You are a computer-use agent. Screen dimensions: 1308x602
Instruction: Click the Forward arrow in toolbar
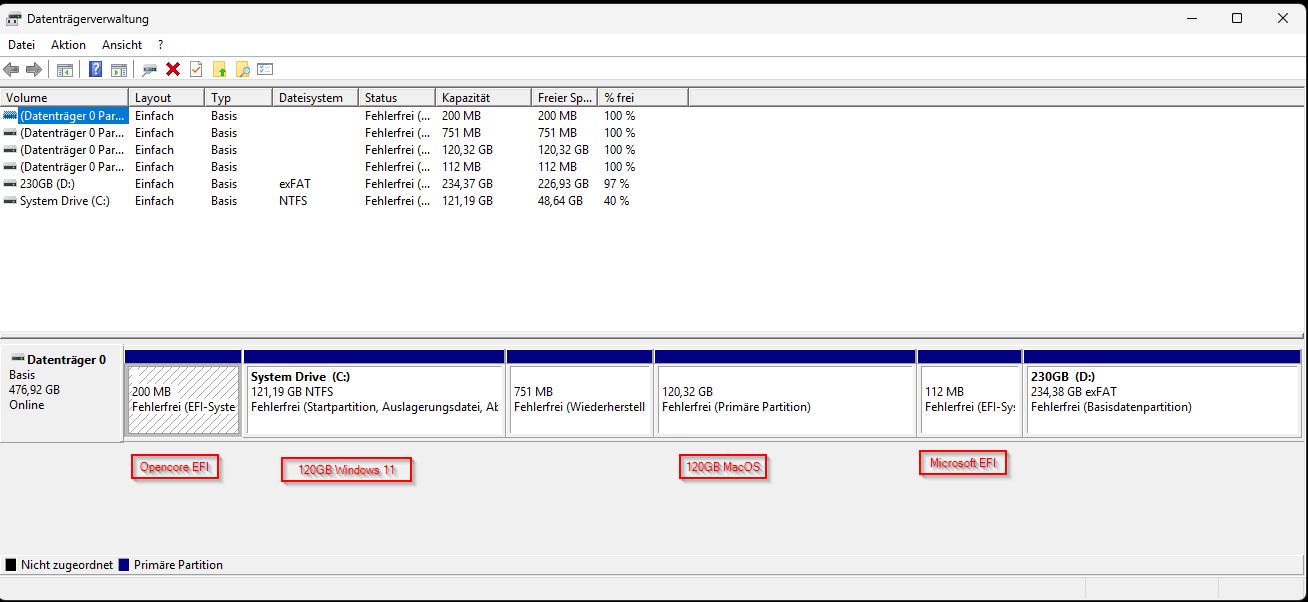[x=34, y=69]
